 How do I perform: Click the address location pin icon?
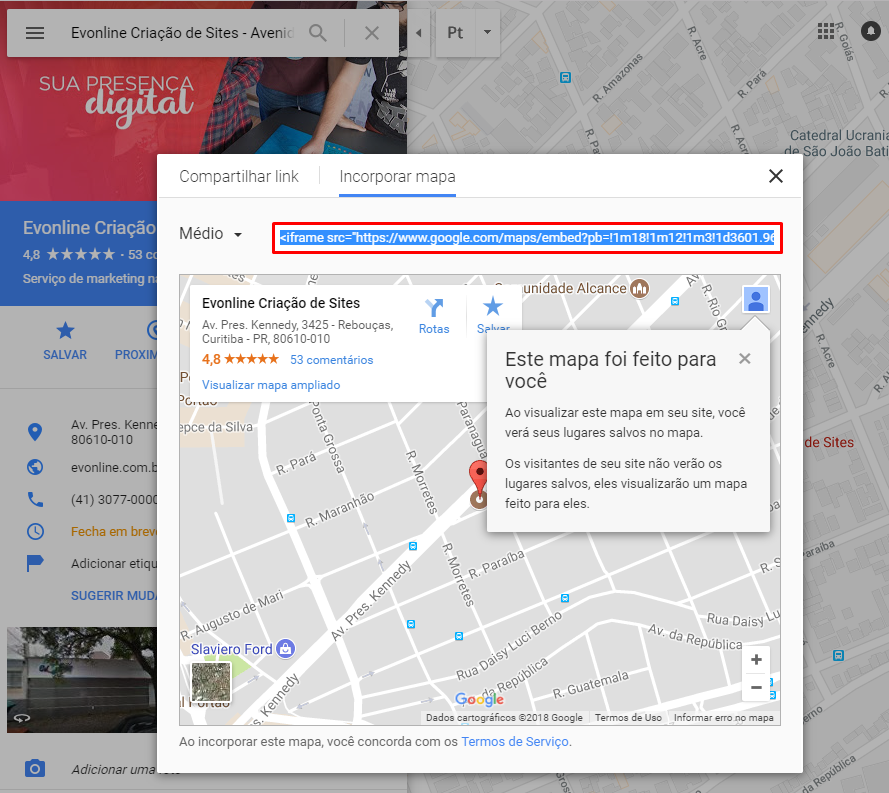pyautogui.click(x=35, y=432)
